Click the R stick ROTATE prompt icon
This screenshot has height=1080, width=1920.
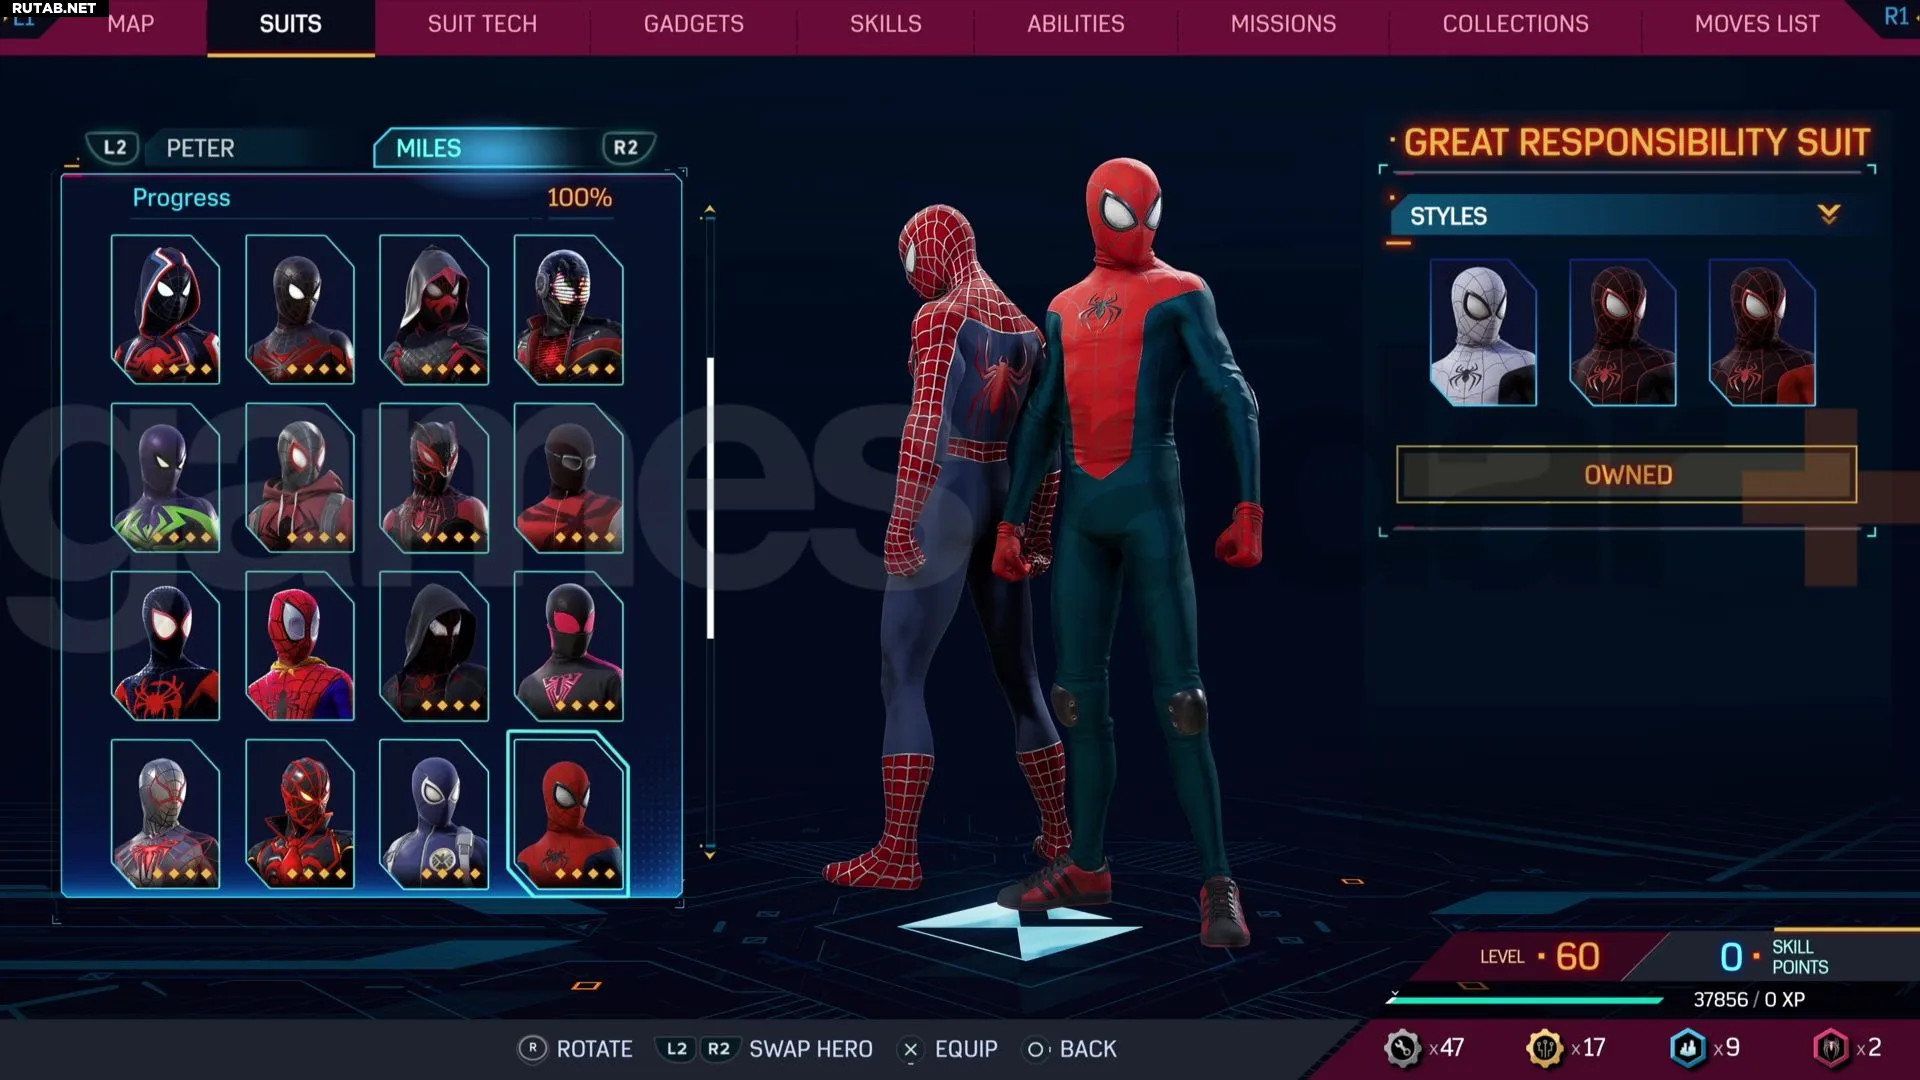(532, 1049)
